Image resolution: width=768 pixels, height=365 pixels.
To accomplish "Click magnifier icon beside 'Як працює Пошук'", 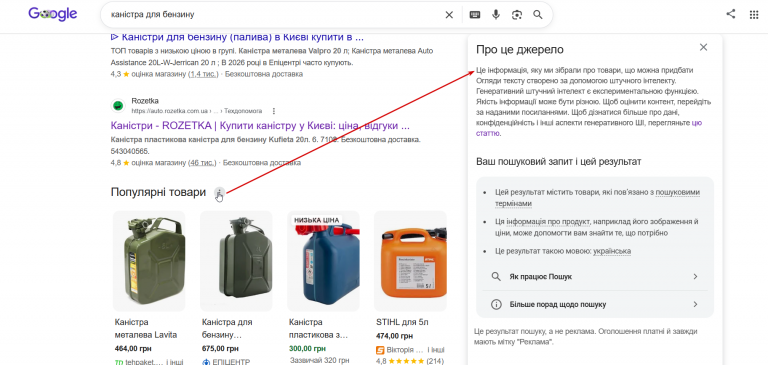I will [496, 277].
